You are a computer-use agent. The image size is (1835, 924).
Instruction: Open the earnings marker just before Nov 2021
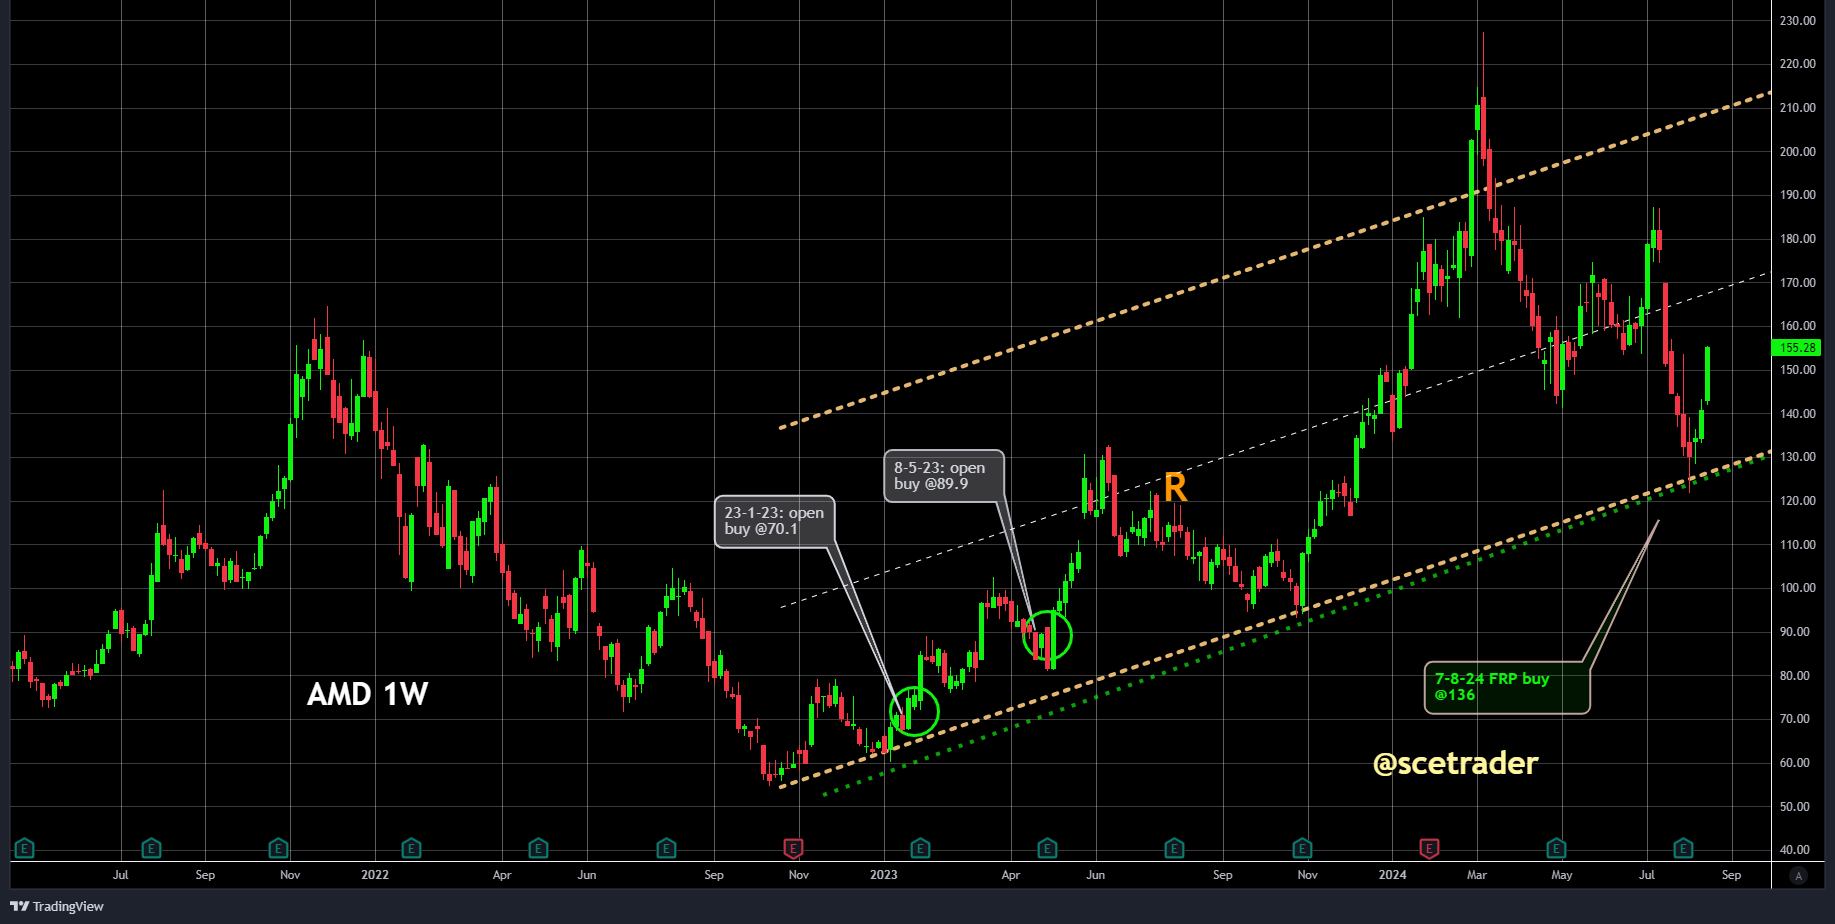278,849
